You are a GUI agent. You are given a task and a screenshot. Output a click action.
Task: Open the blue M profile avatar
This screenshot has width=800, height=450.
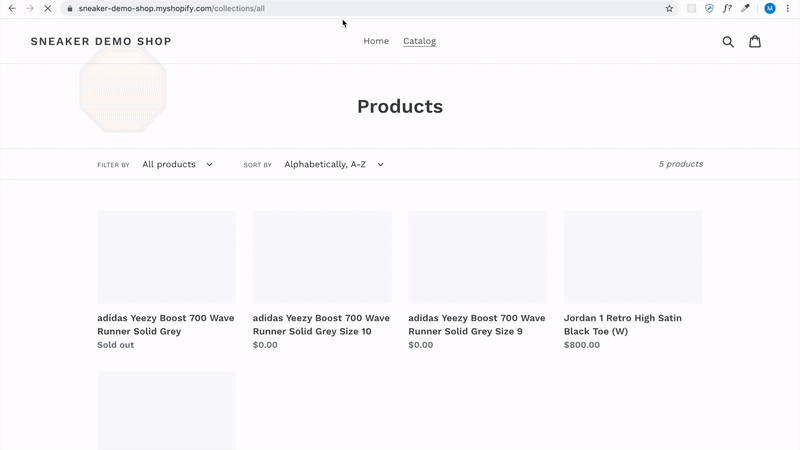click(x=769, y=9)
